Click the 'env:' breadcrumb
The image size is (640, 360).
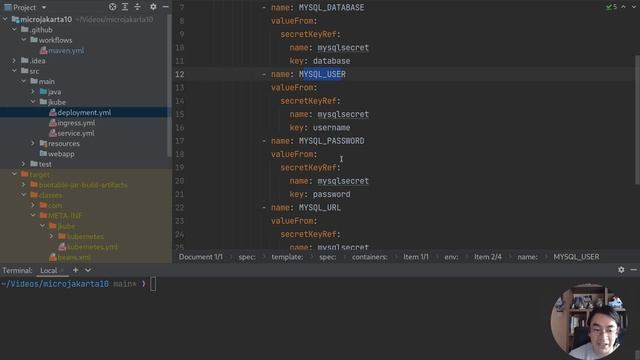click(x=451, y=257)
